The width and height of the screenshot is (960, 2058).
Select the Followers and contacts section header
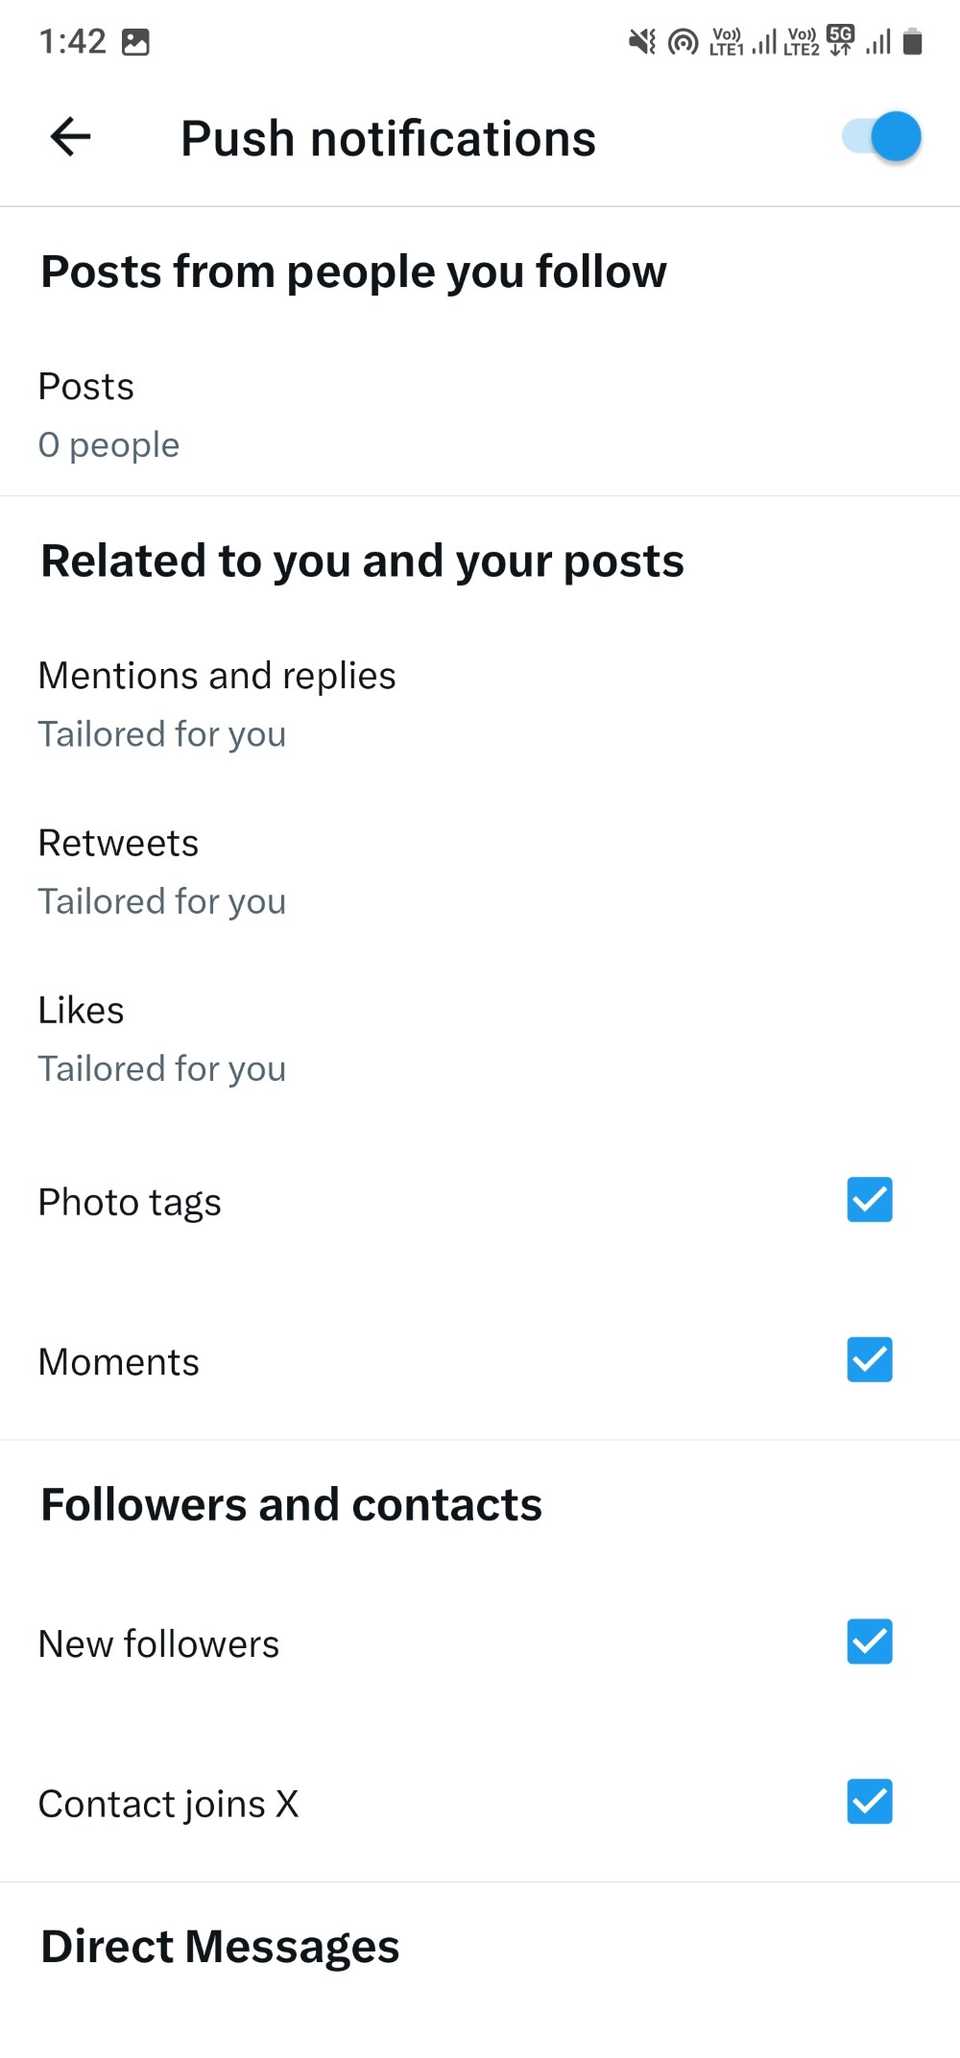pos(291,1503)
